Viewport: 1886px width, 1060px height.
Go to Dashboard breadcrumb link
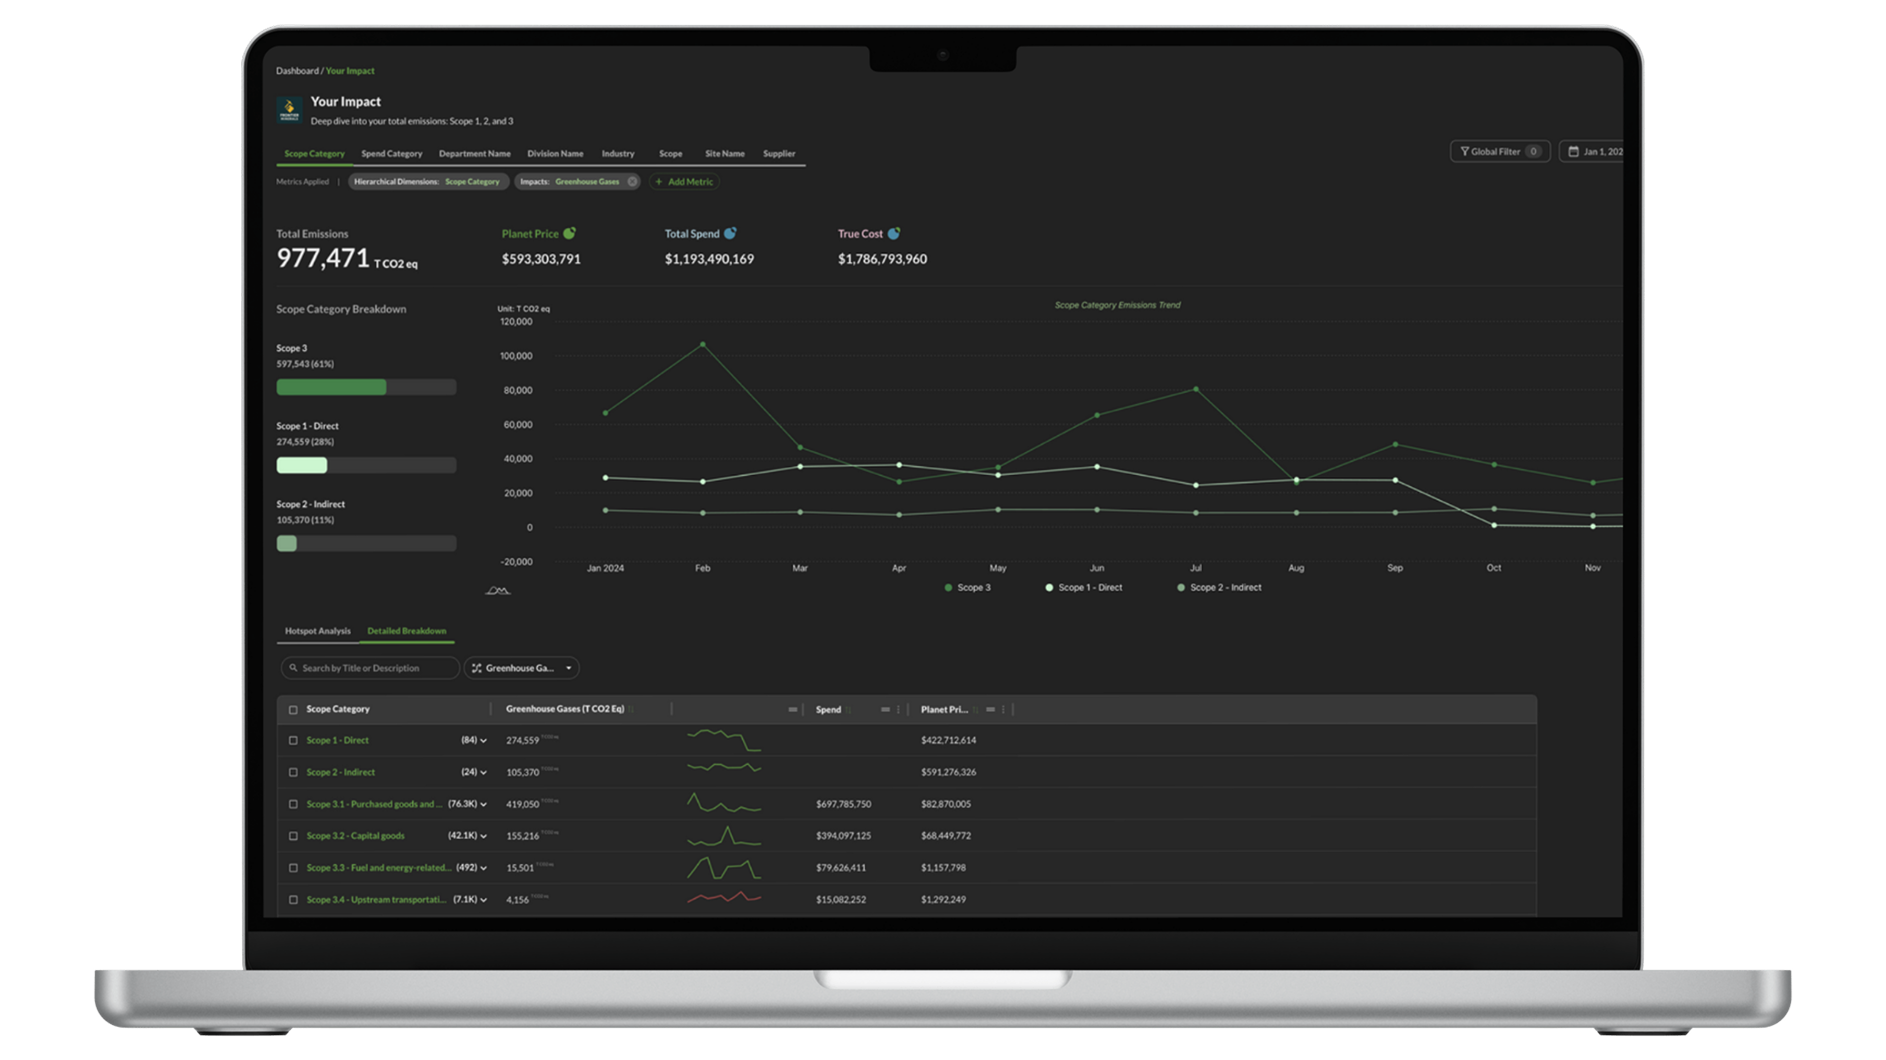(297, 71)
